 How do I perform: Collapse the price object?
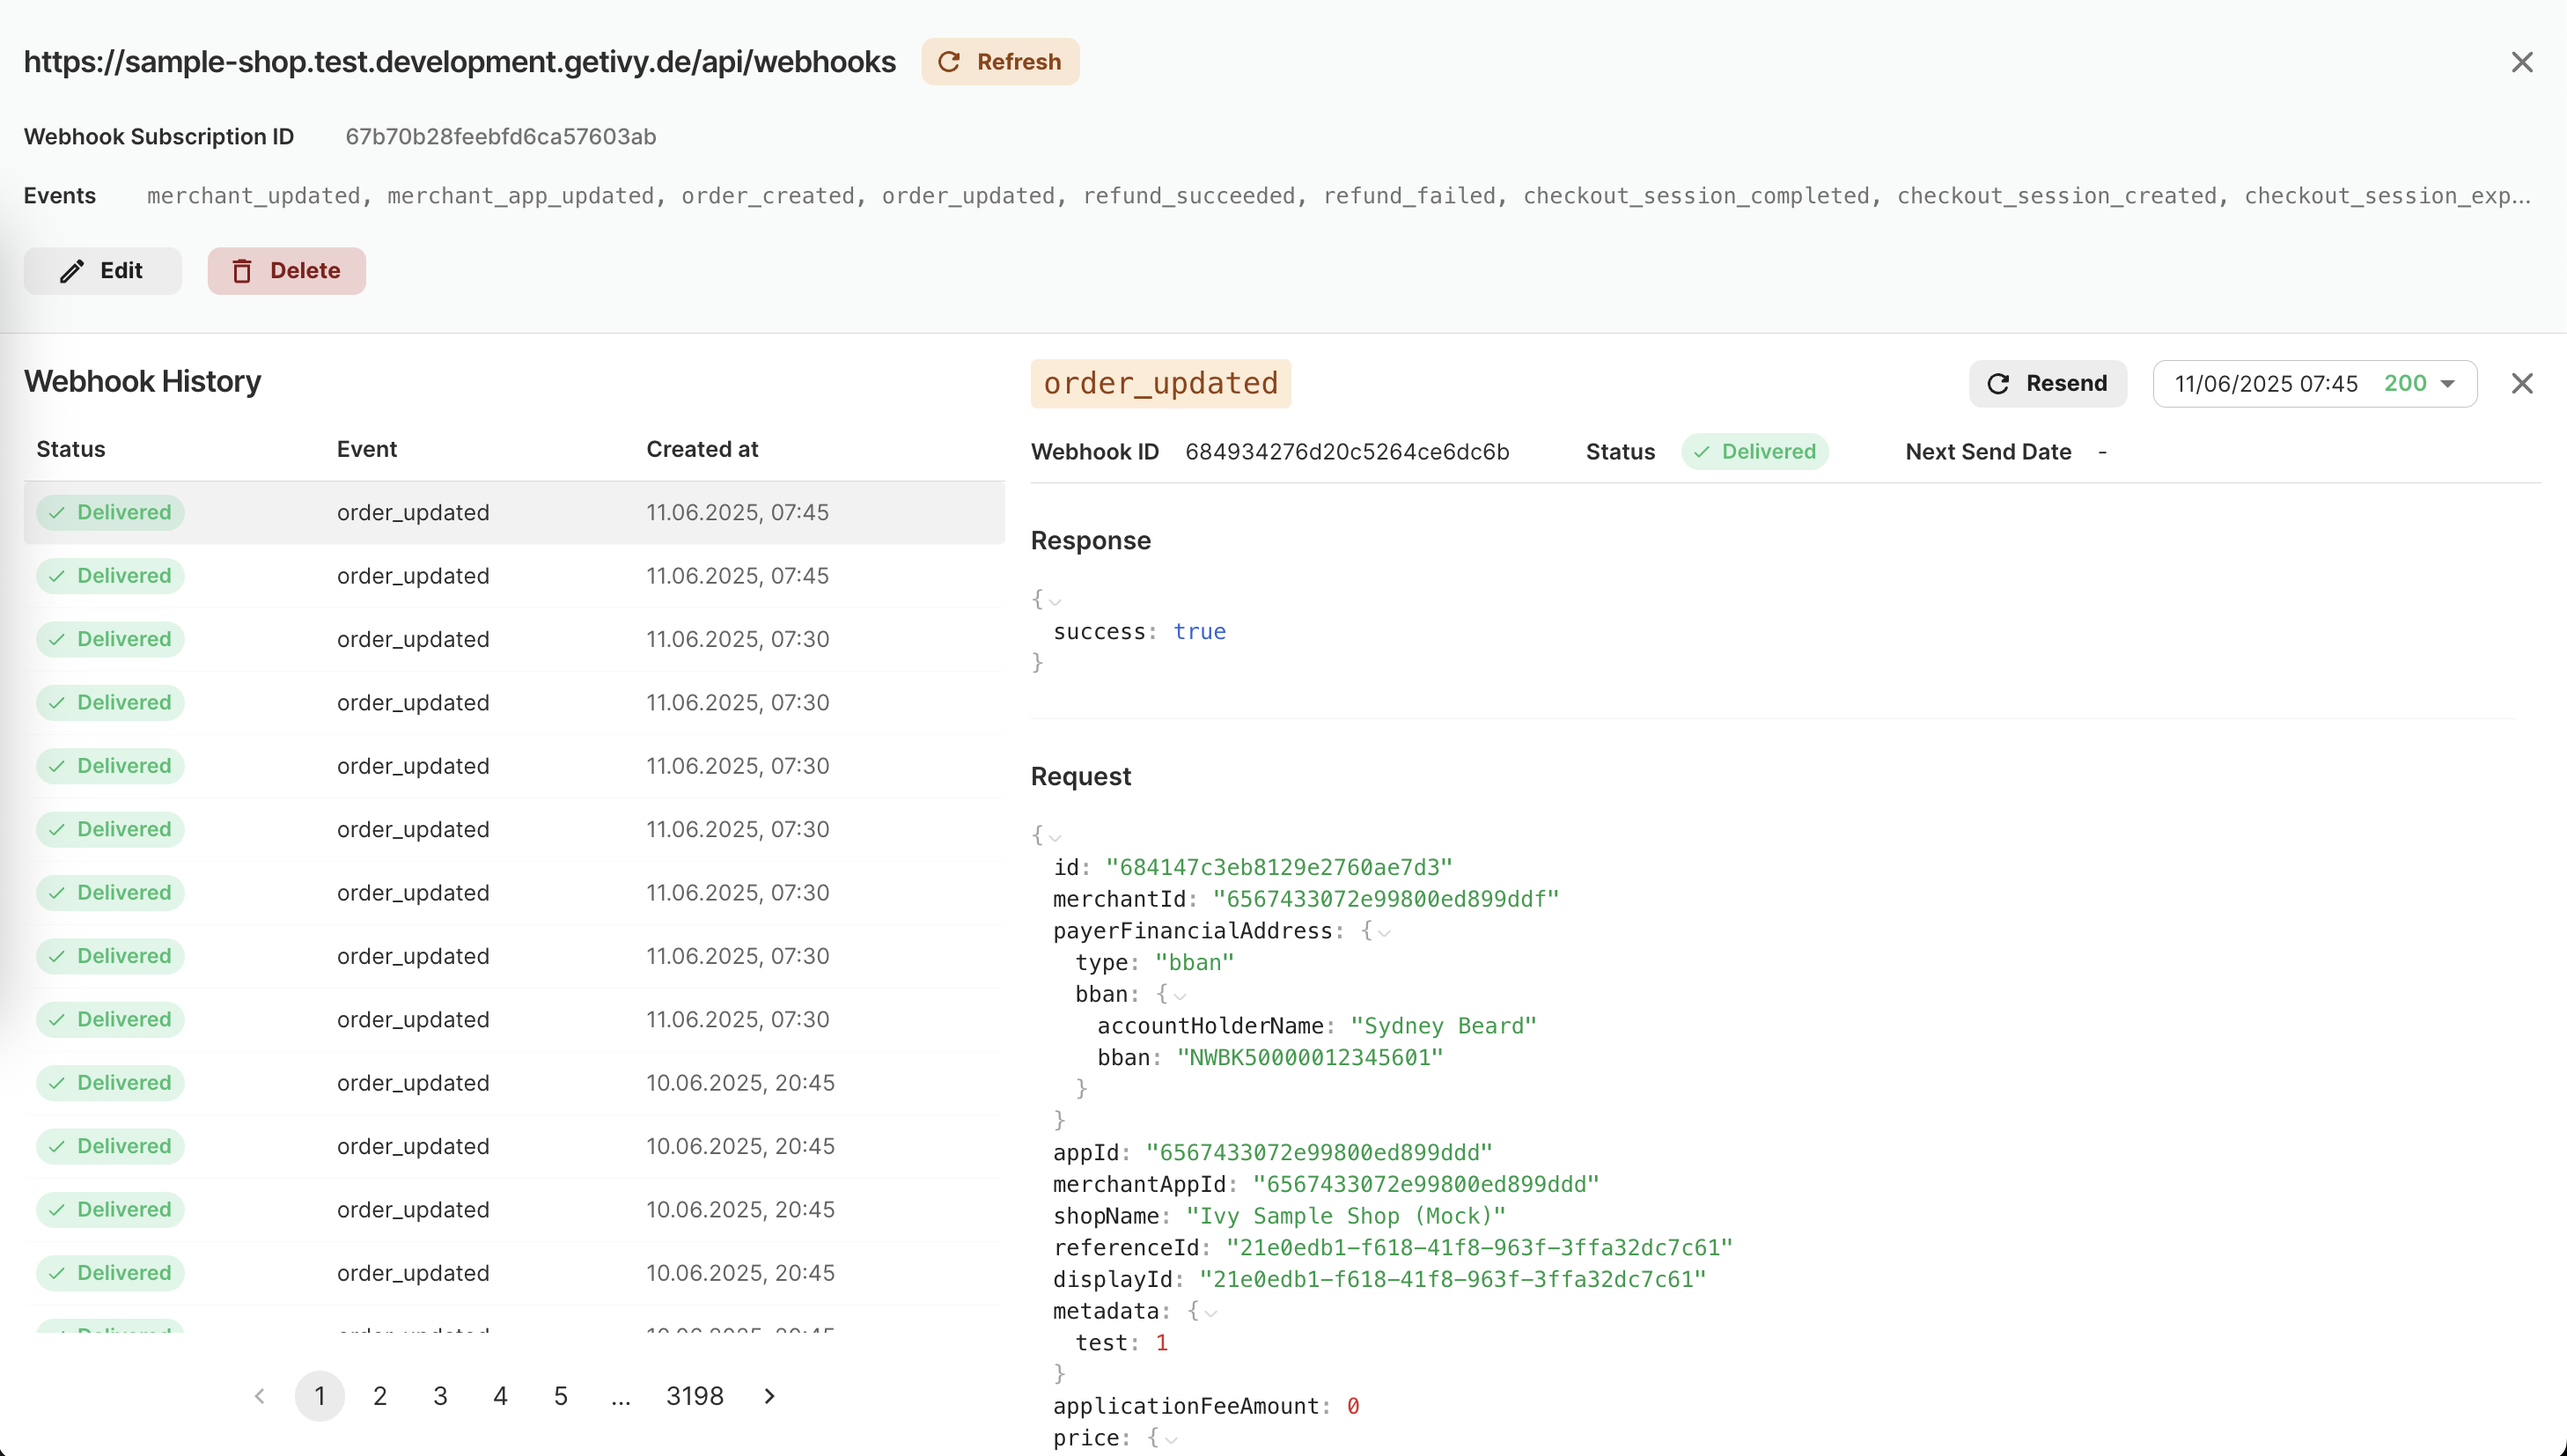click(x=1171, y=1440)
